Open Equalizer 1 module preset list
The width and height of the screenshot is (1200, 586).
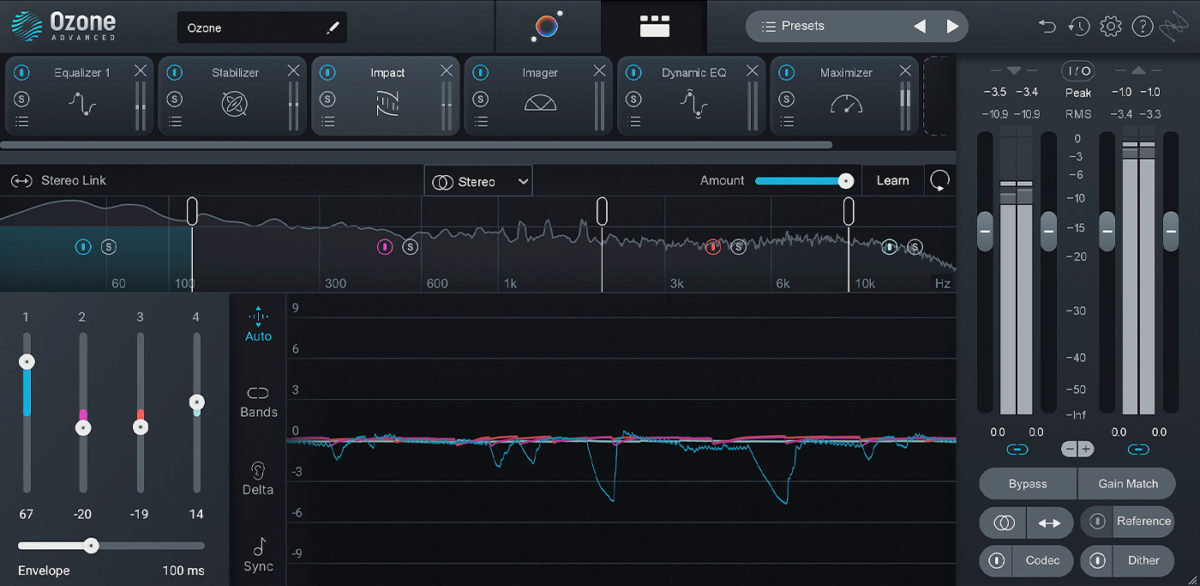(22, 122)
